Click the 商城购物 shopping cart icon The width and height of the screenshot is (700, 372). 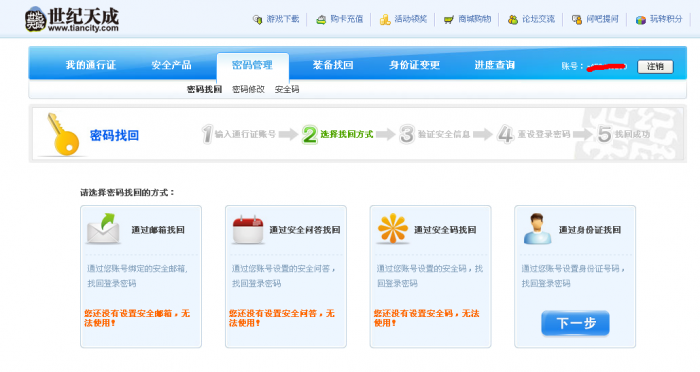pos(448,20)
